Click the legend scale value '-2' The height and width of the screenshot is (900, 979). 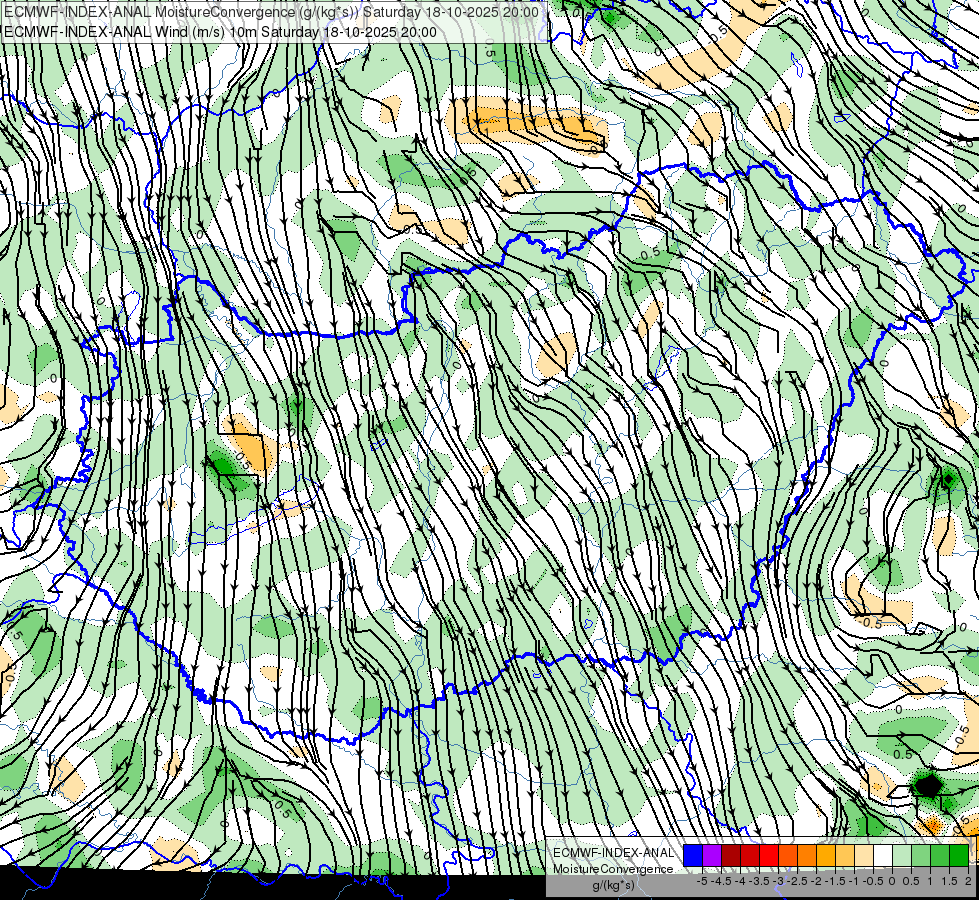point(816,881)
